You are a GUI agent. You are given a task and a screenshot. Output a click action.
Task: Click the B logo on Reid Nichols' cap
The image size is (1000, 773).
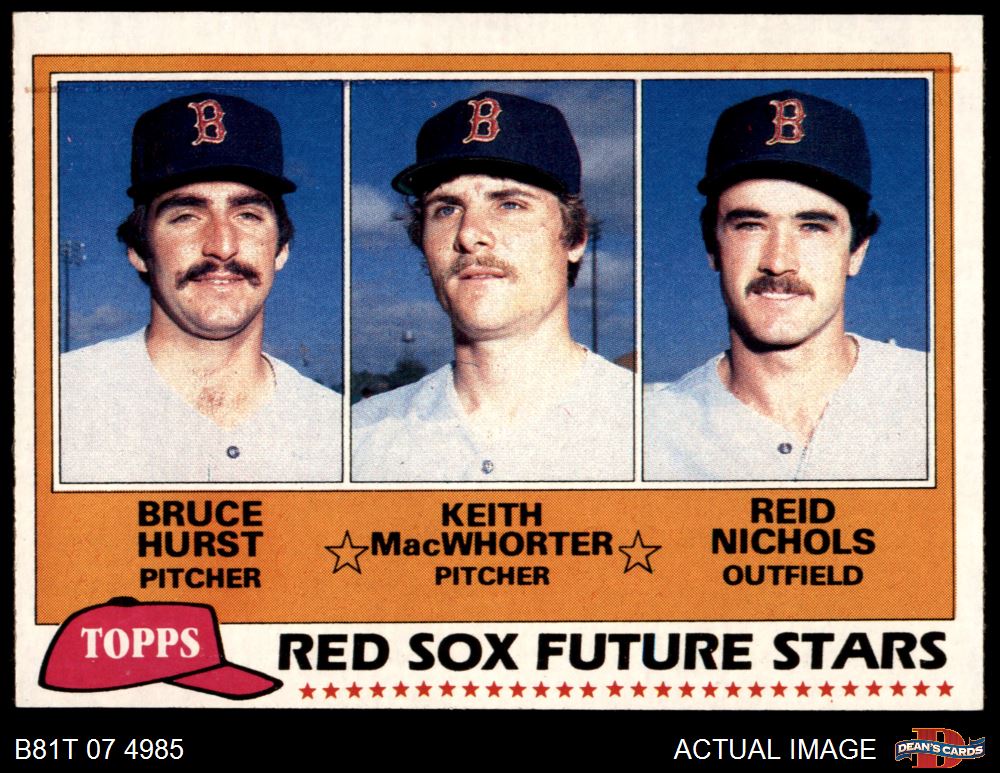click(786, 121)
